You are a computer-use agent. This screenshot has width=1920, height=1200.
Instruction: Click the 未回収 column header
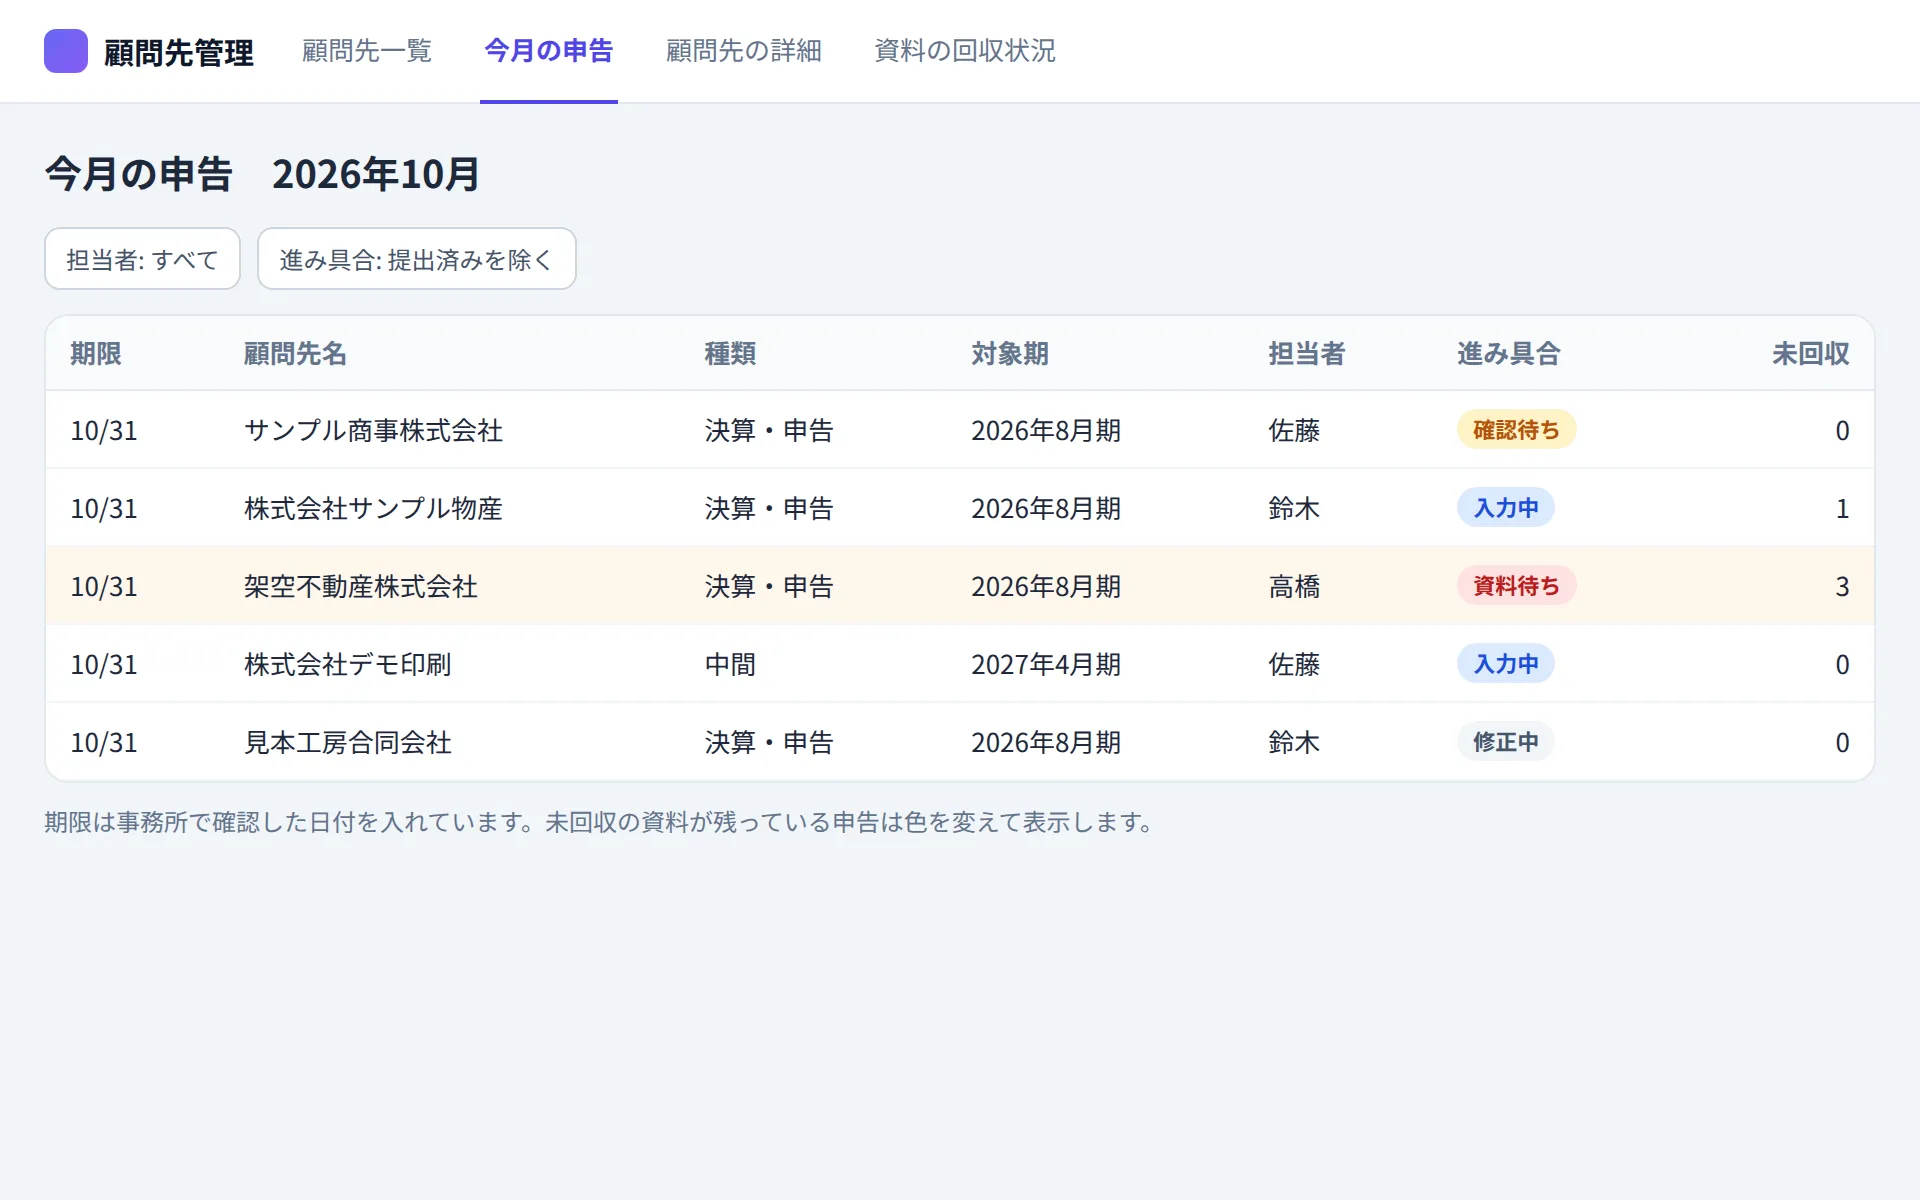(1811, 354)
